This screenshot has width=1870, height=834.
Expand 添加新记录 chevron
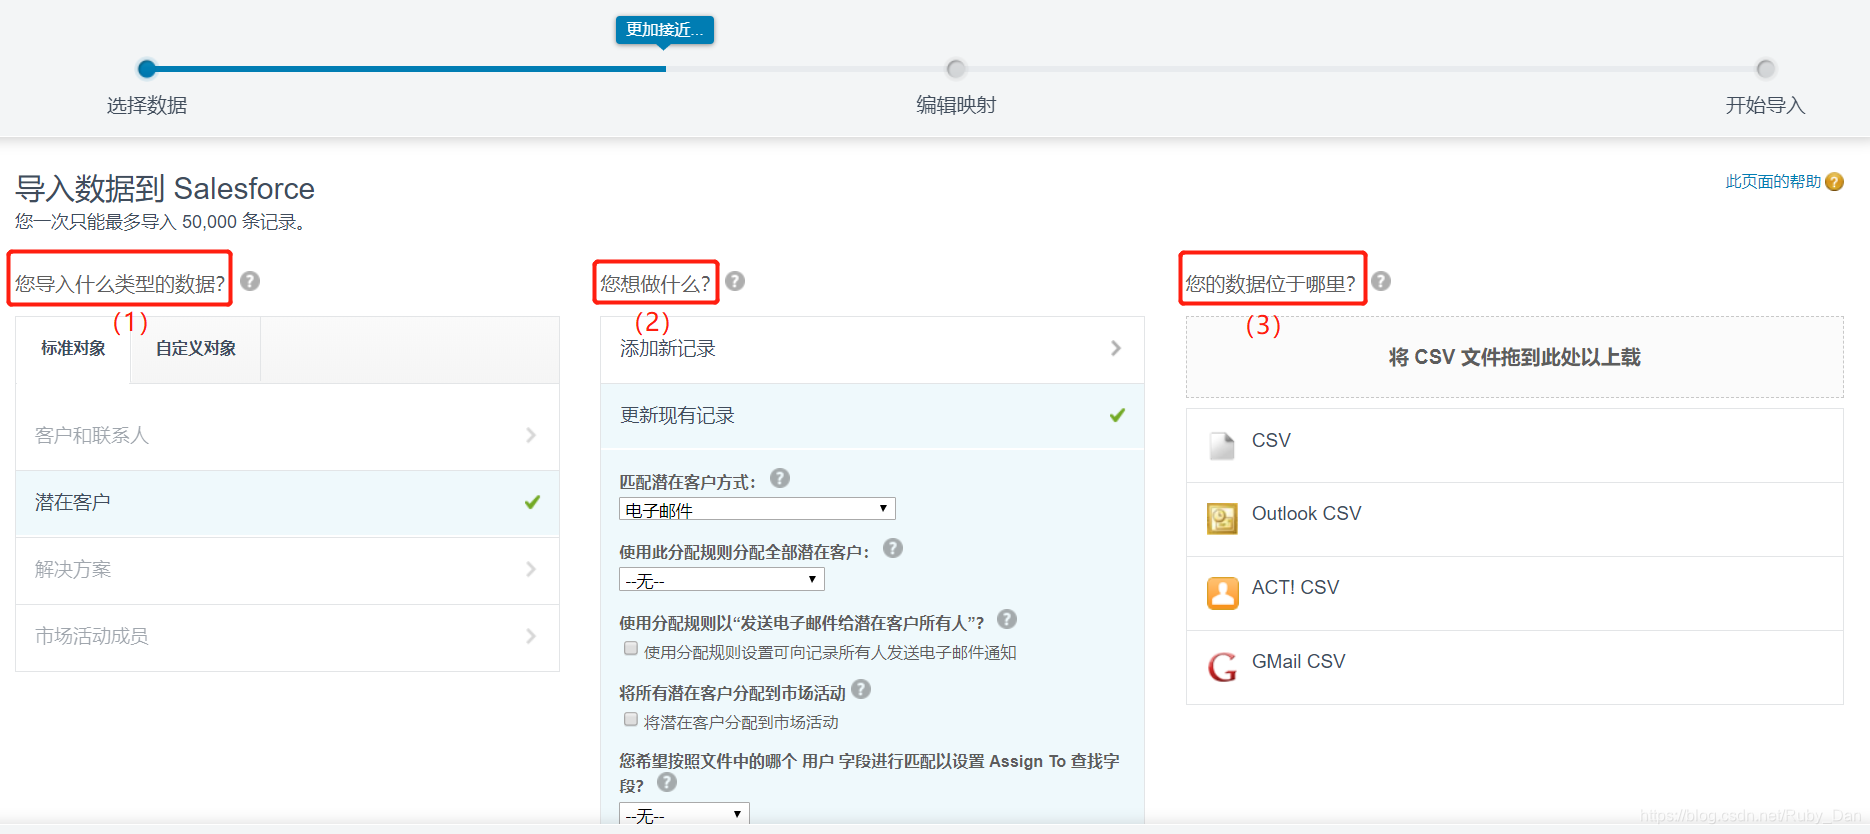(1116, 348)
